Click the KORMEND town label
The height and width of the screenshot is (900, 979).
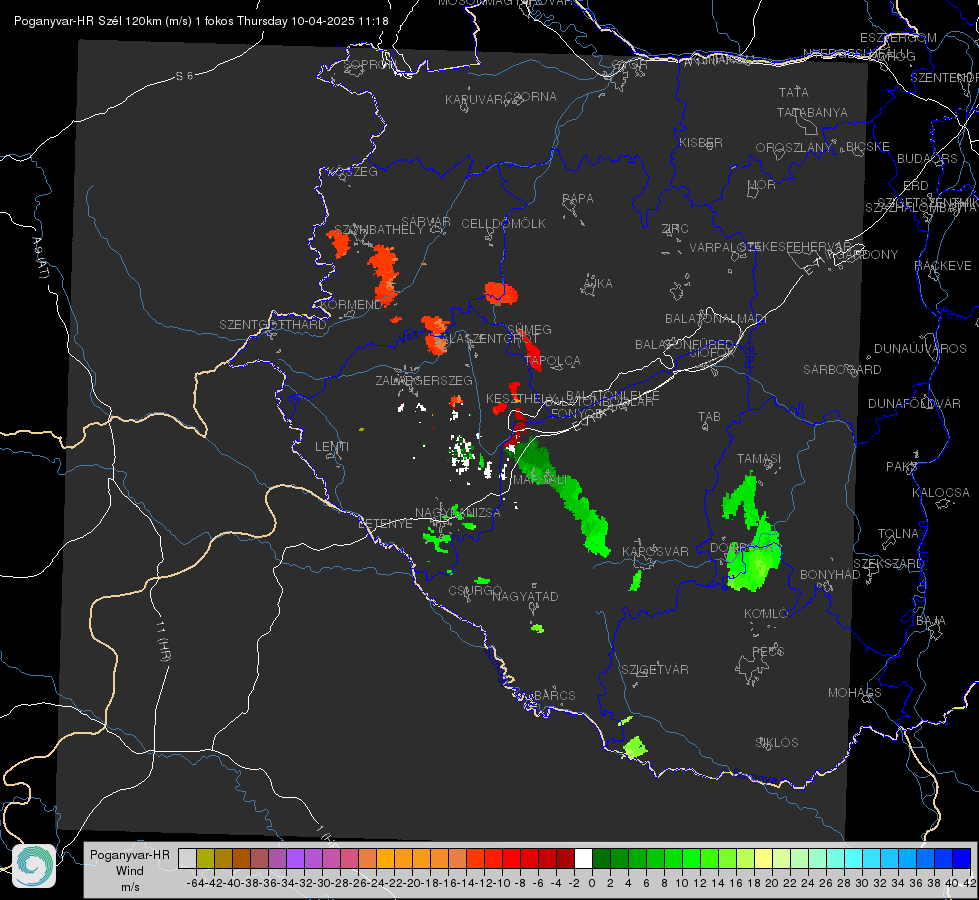click(352, 305)
